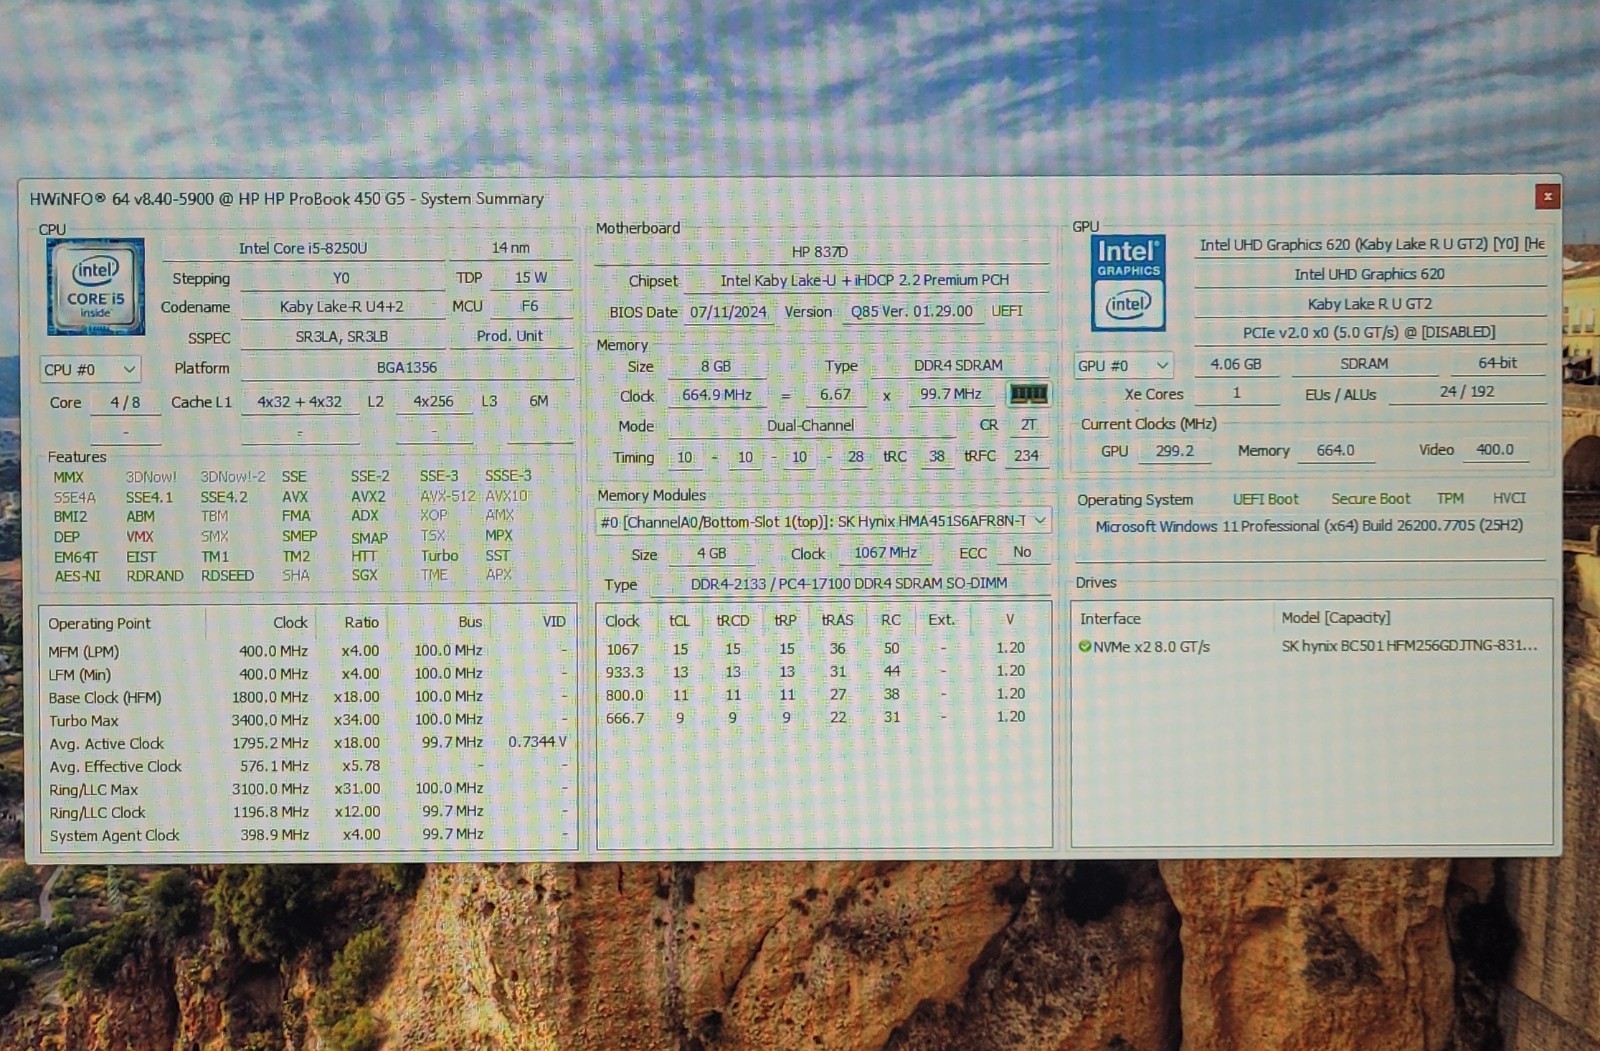Click the HP 837D motherboard name
This screenshot has height=1051, width=1600.
[820, 252]
